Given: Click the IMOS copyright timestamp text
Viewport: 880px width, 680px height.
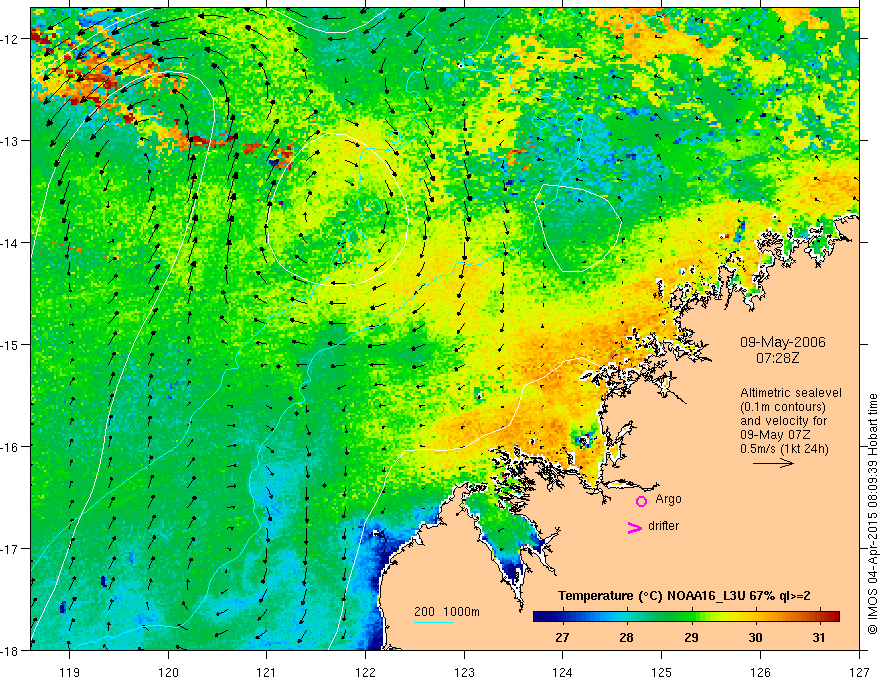Looking at the screenshot, I should click(x=872, y=514).
